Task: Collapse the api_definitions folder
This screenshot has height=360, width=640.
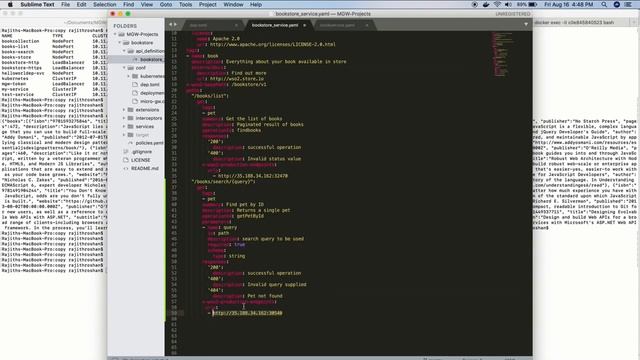Action: [x=124, y=51]
